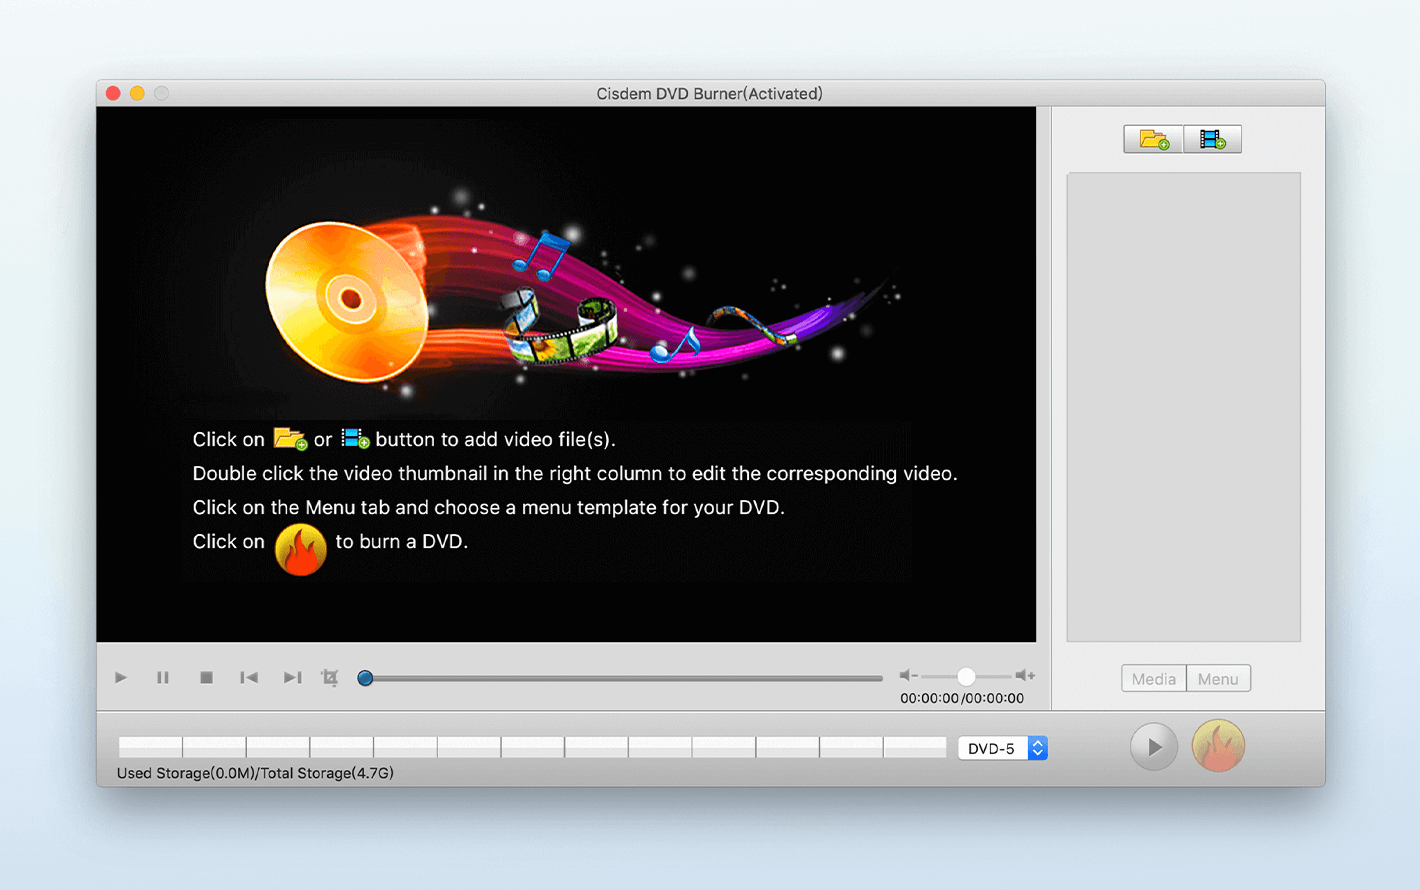
Task: Click the volume up speaker icon
Action: point(1025,676)
